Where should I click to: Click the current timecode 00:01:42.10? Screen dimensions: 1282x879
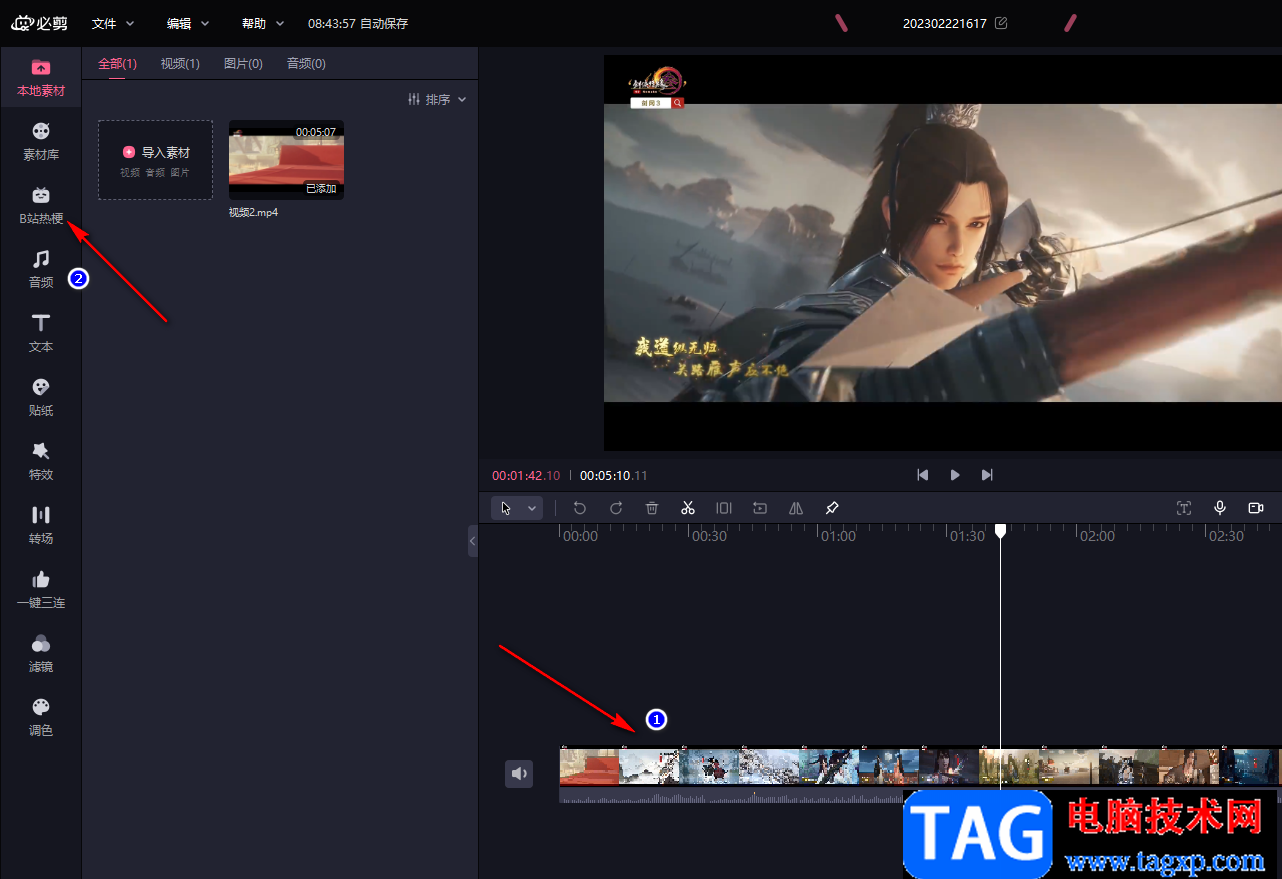pyautogui.click(x=526, y=476)
